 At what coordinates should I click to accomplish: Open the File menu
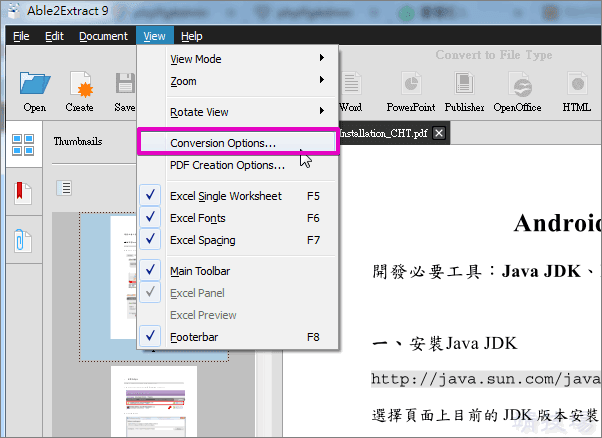click(x=21, y=36)
